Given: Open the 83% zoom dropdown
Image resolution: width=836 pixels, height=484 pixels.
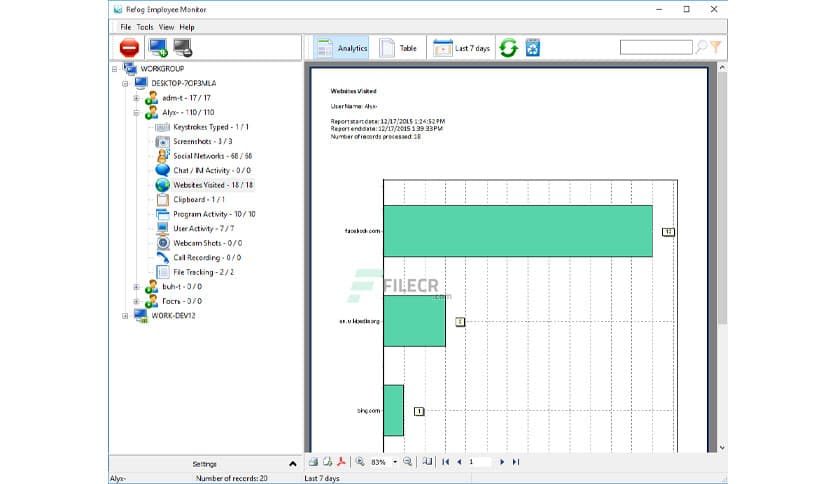Looking at the screenshot, I should (395, 462).
